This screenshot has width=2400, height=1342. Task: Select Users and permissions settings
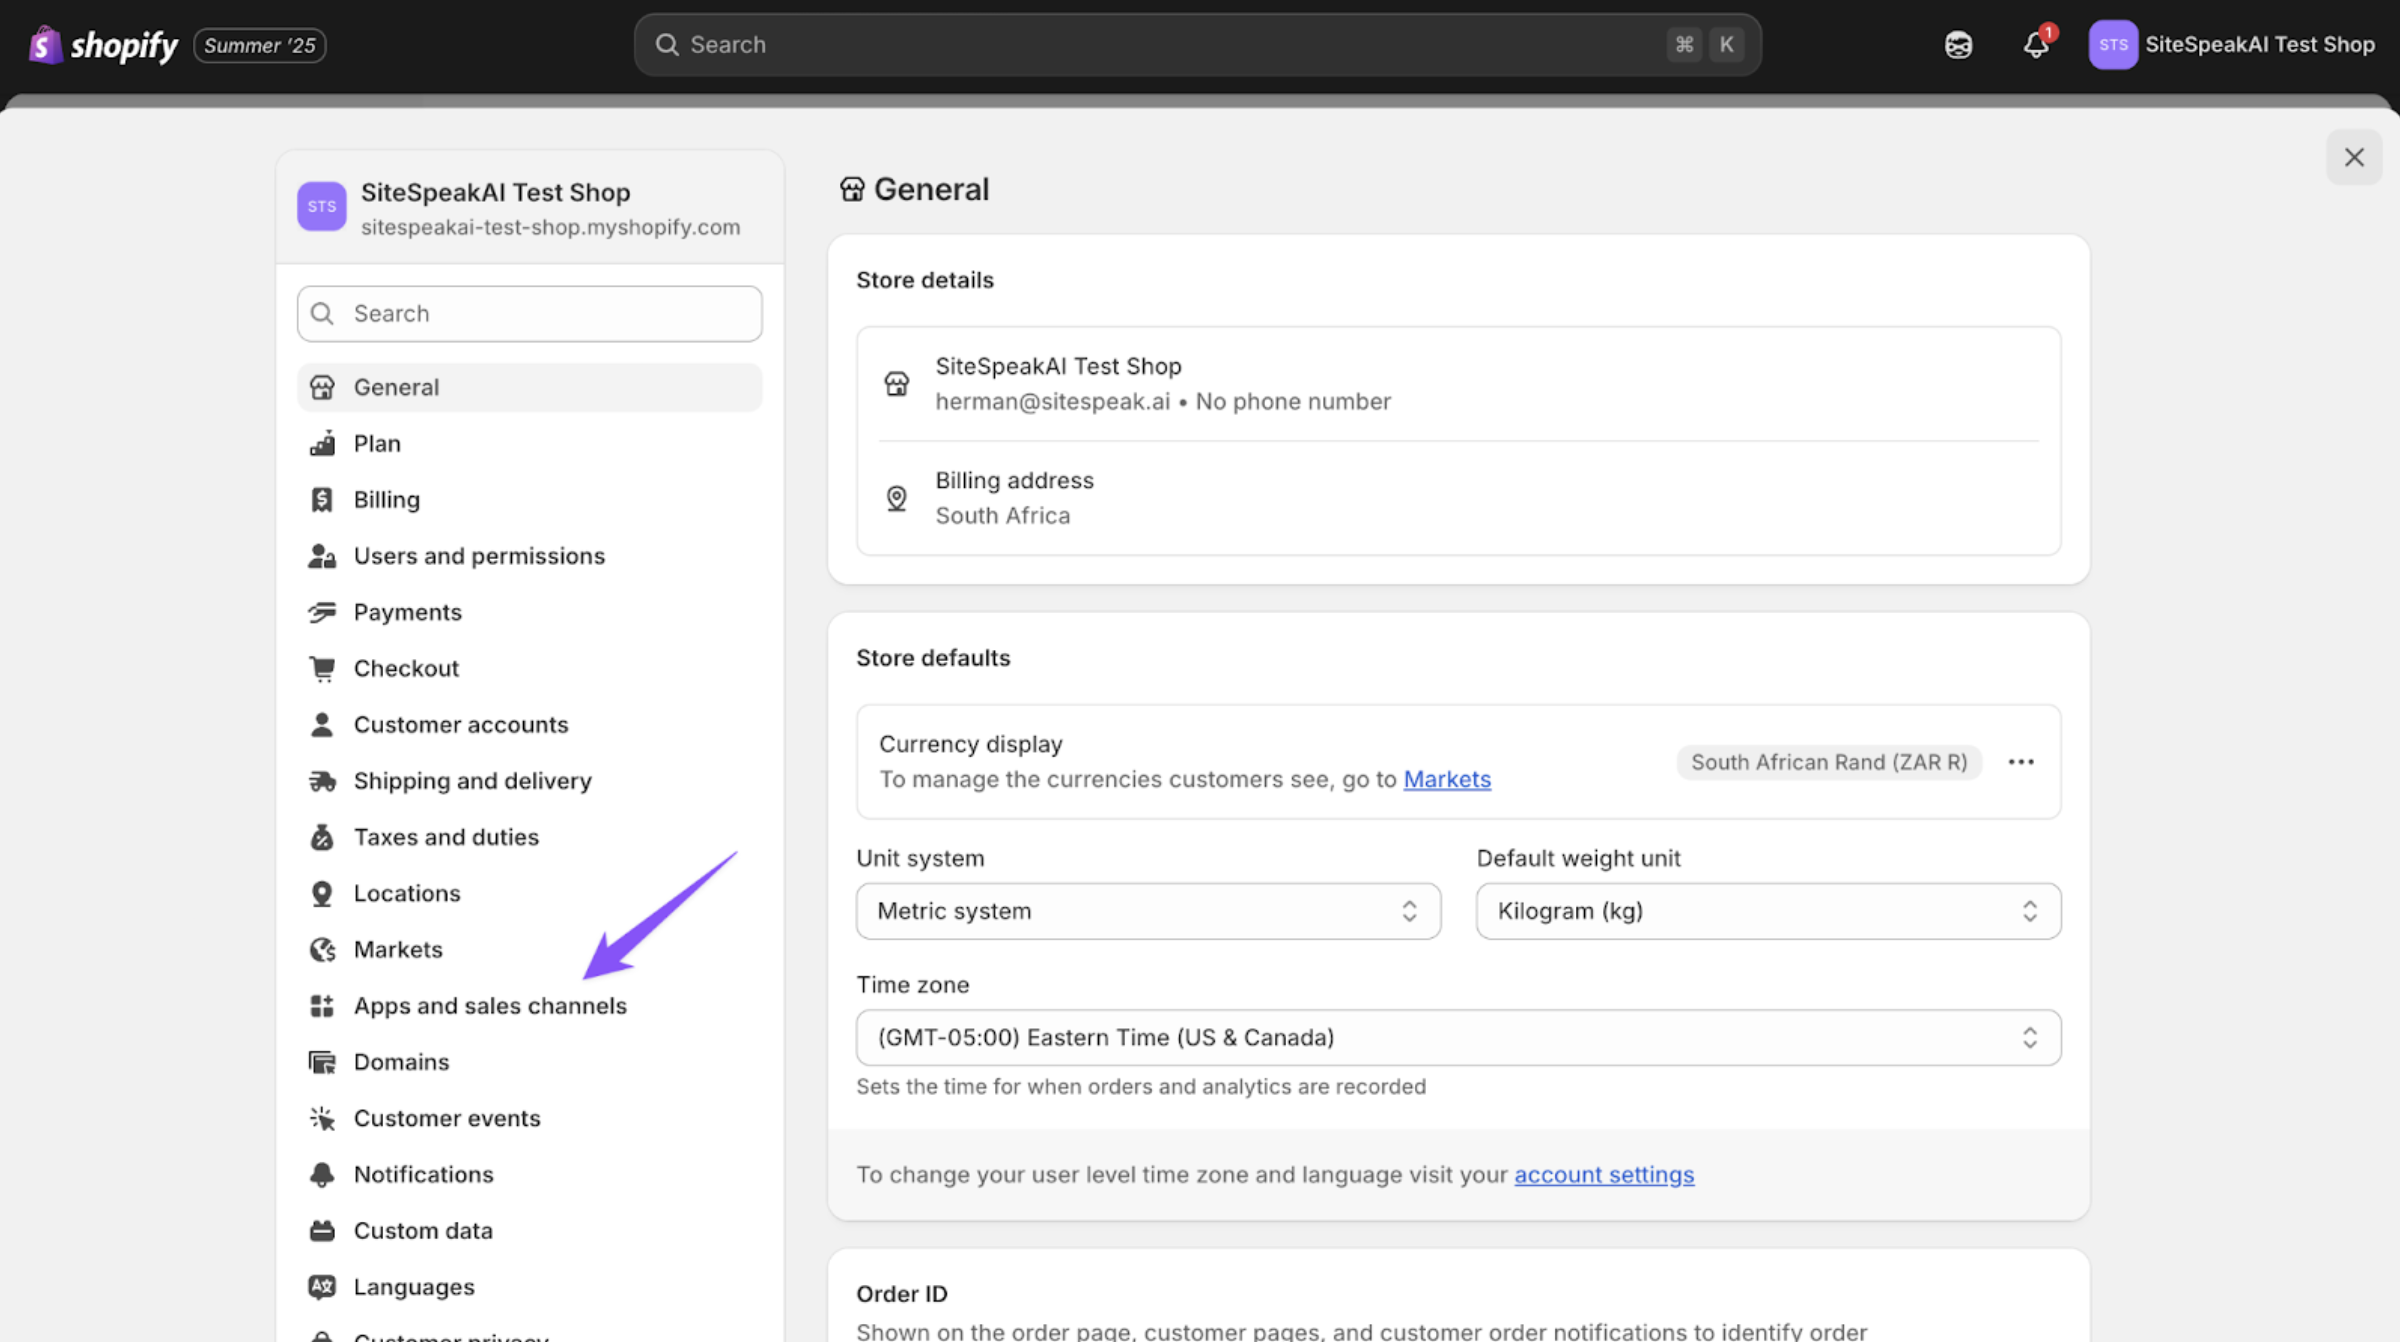pyautogui.click(x=479, y=556)
